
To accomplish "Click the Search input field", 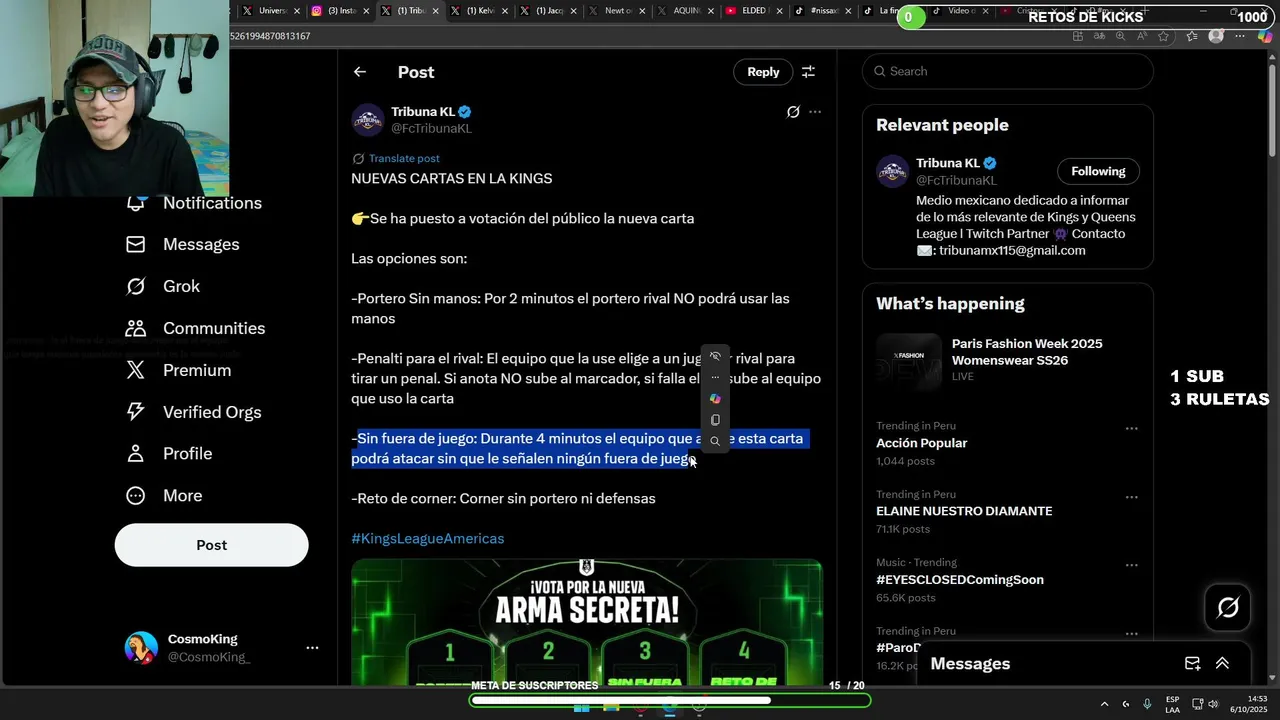I will click(x=1008, y=71).
